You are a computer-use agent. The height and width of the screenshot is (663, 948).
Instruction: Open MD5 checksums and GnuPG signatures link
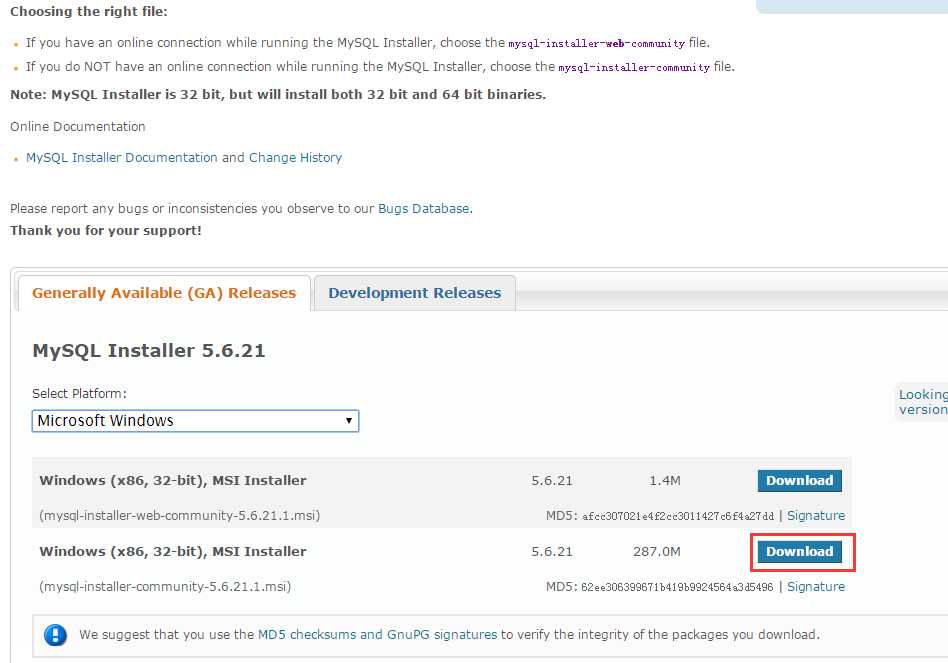(377, 635)
